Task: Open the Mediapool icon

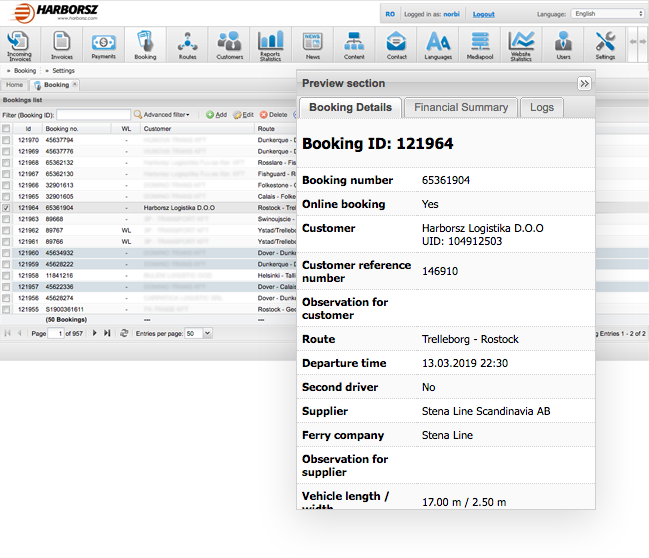Action: tap(479, 44)
